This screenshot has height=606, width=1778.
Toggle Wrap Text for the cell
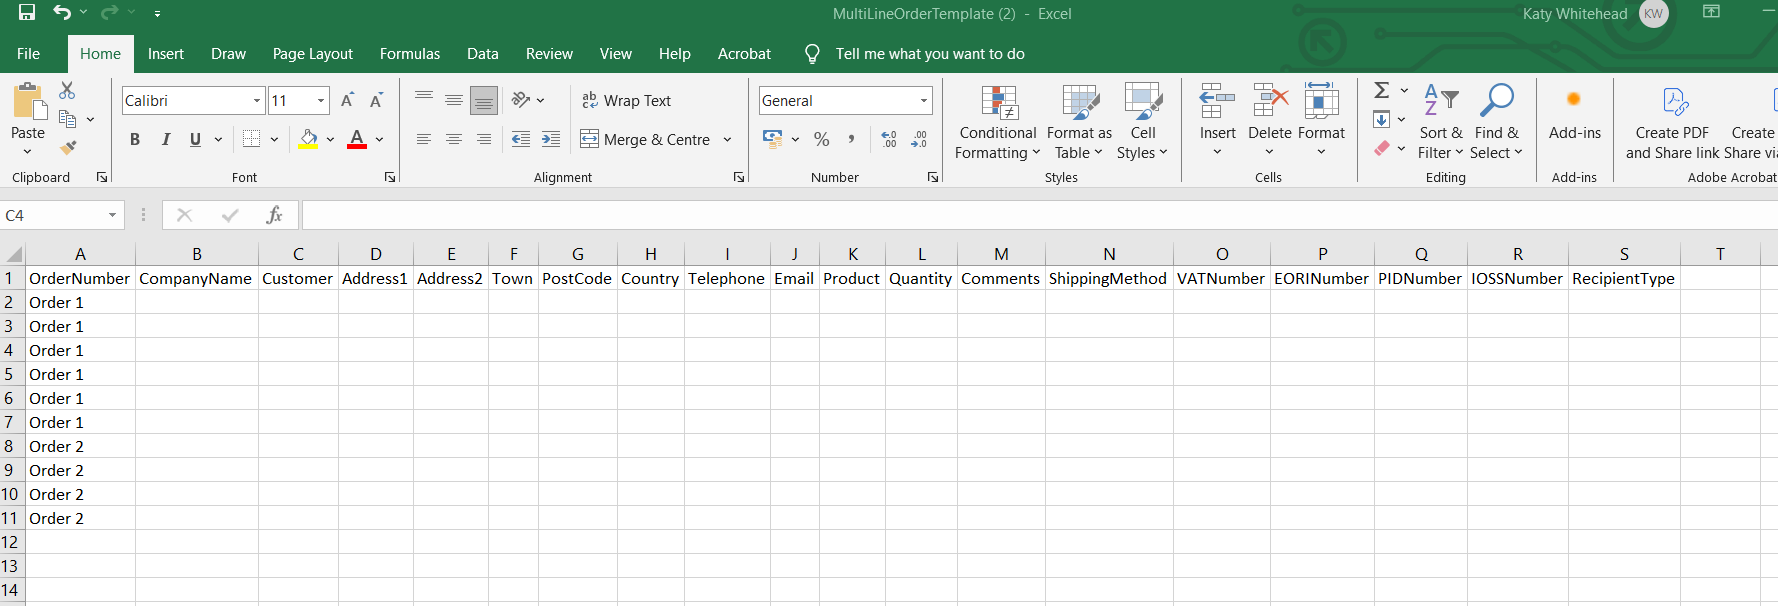626,101
